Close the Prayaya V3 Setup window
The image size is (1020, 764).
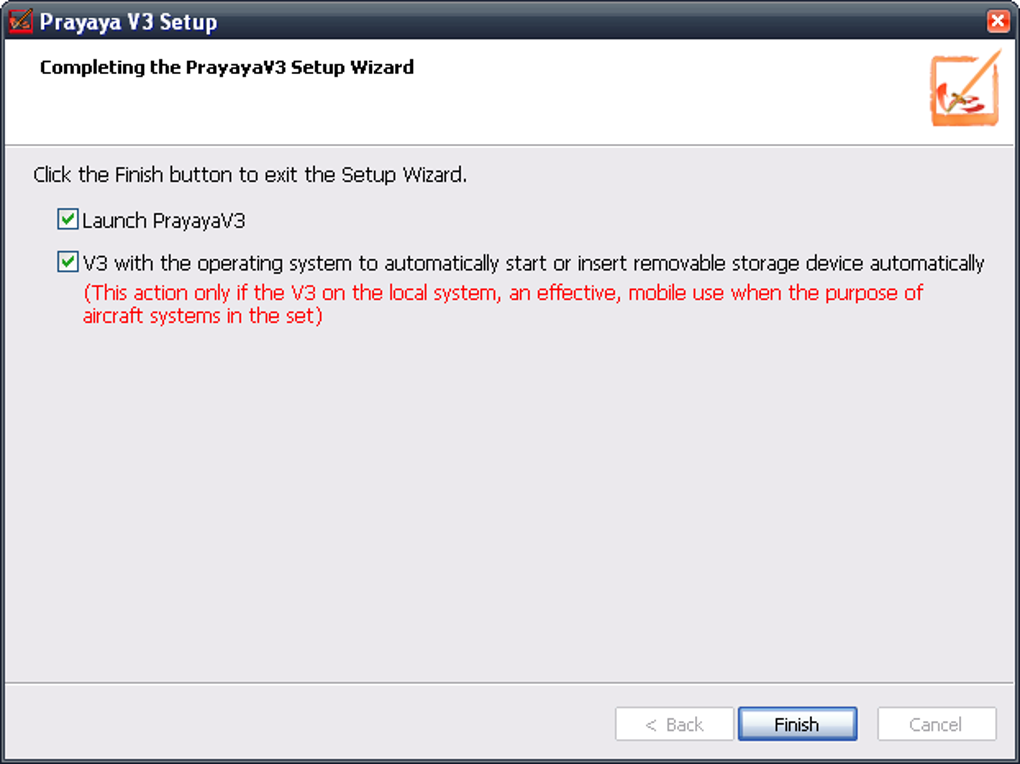click(x=996, y=21)
